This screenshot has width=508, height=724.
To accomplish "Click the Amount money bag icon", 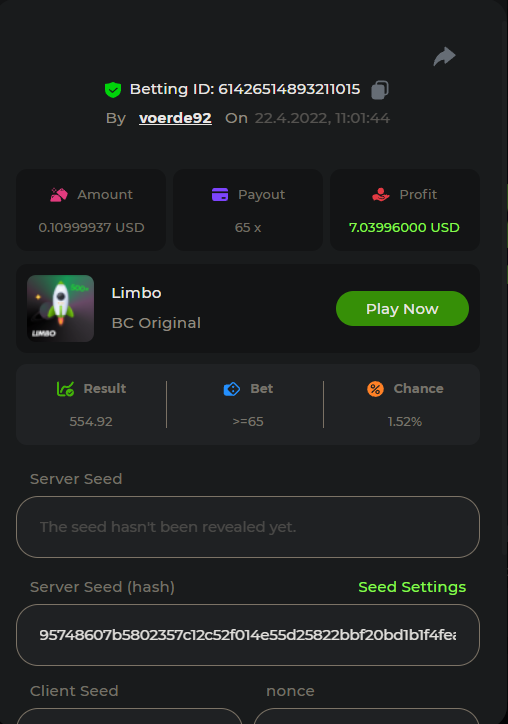I will (x=59, y=195).
